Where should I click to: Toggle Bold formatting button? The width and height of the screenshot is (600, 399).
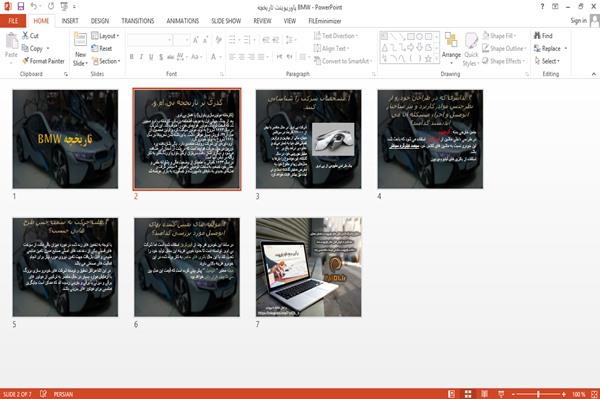[132, 57]
